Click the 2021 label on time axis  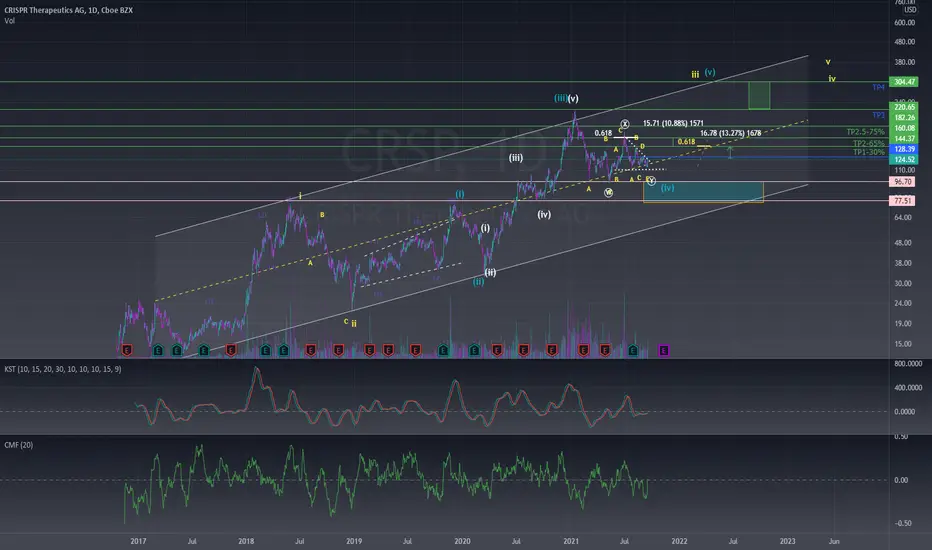click(571, 541)
